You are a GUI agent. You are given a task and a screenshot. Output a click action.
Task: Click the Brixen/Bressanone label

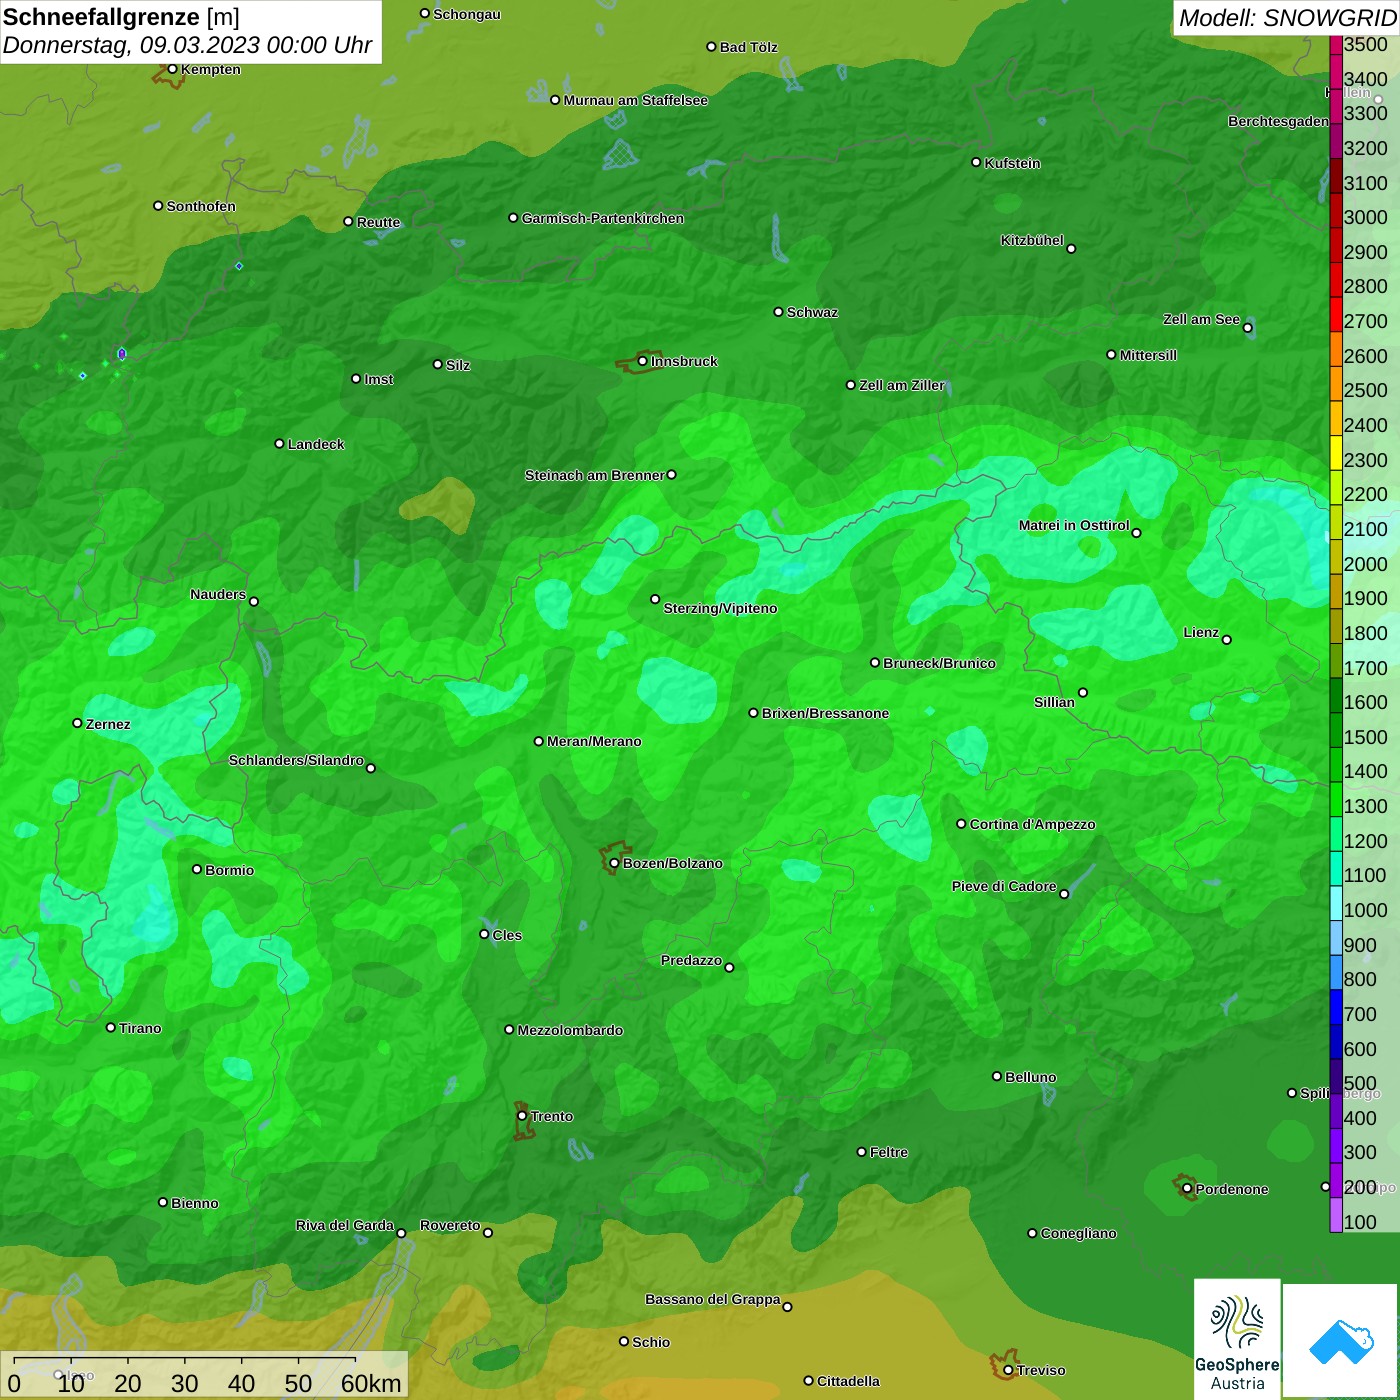click(x=825, y=713)
